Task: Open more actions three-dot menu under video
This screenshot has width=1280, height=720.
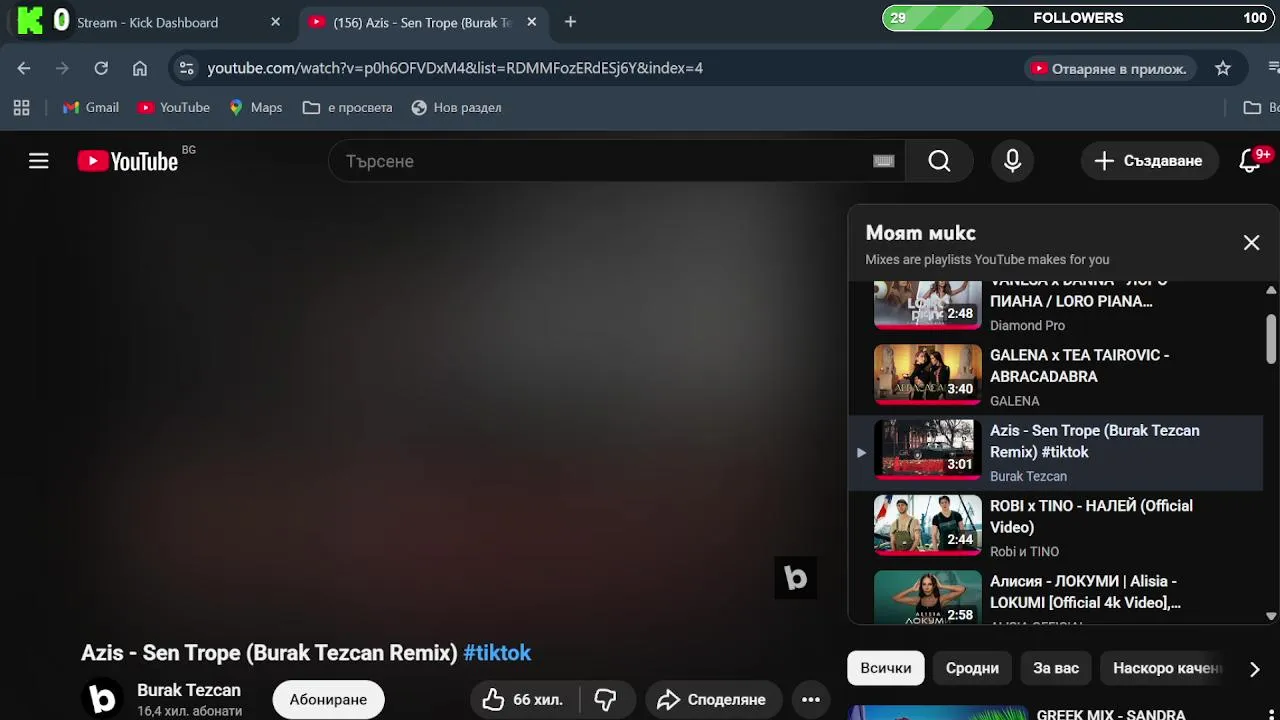Action: pos(811,700)
